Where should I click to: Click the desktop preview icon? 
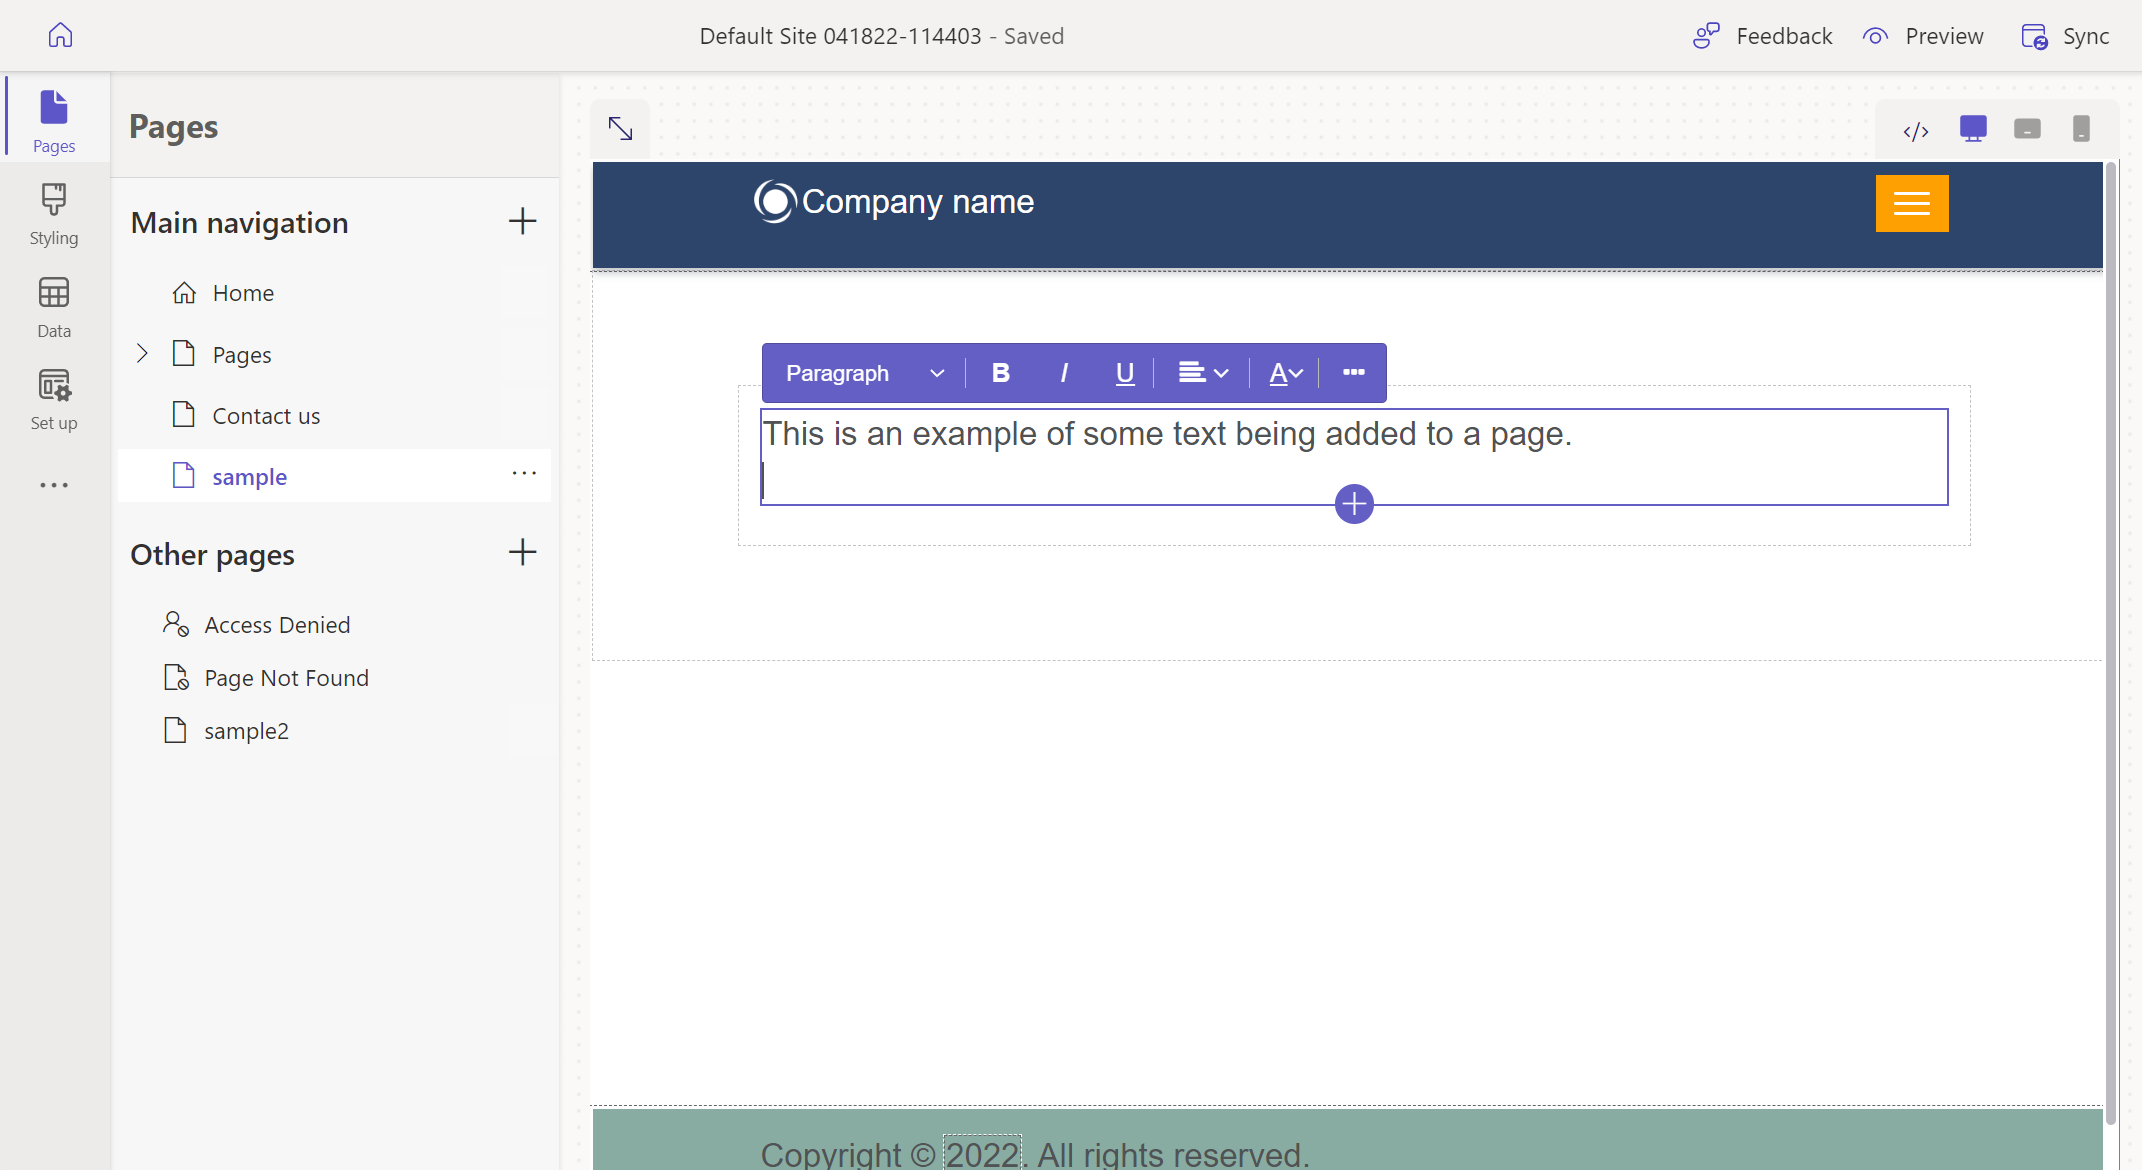coord(1972,127)
